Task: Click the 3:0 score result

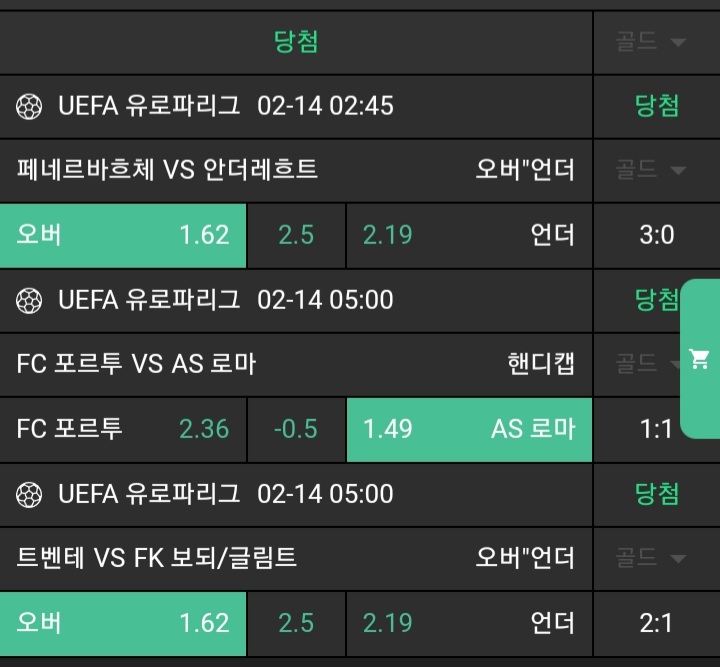Action: (656, 235)
